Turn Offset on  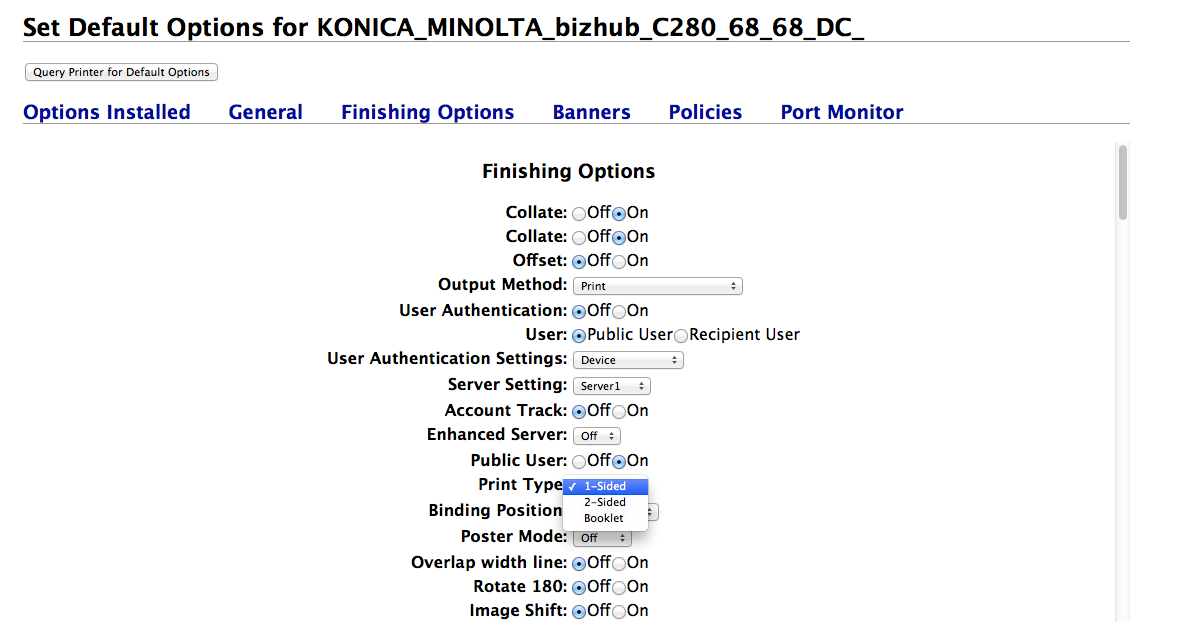[x=619, y=262]
